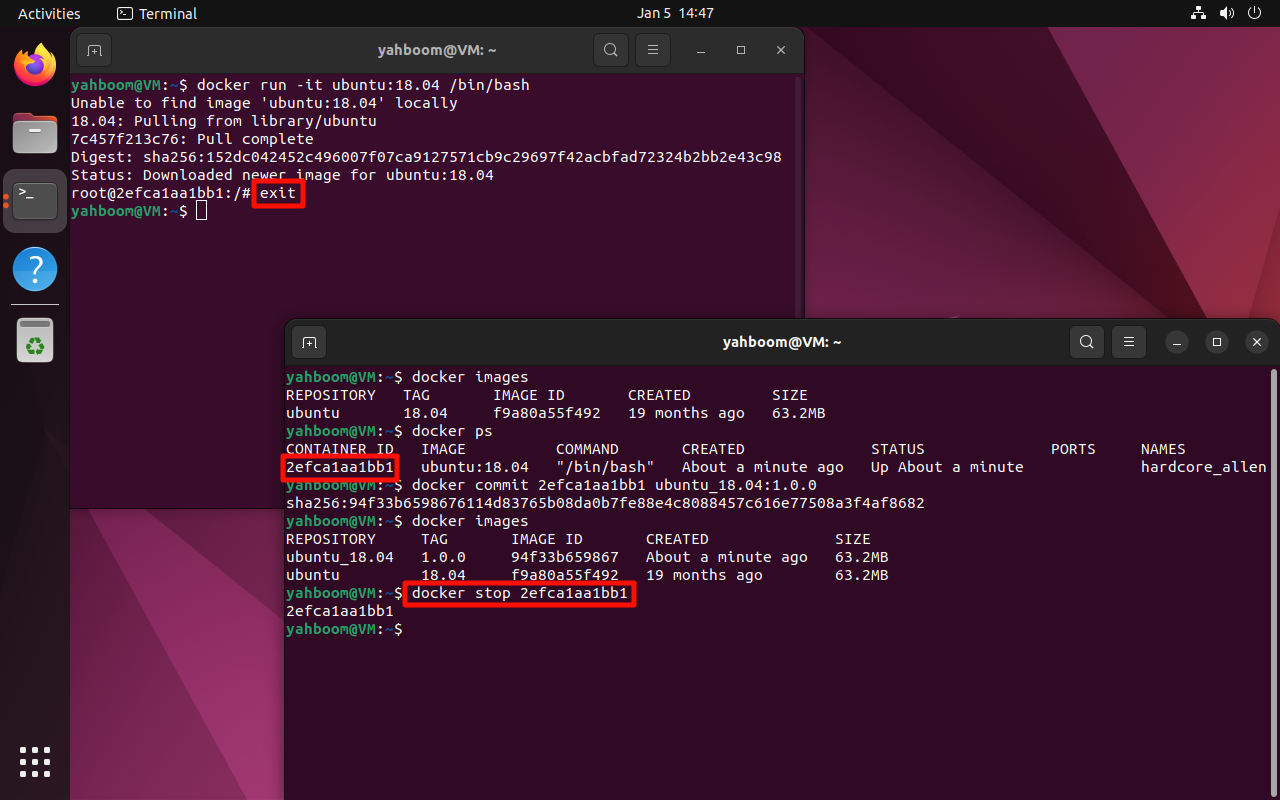Click 'hardcore_allen' container name

pos(1204,467)
